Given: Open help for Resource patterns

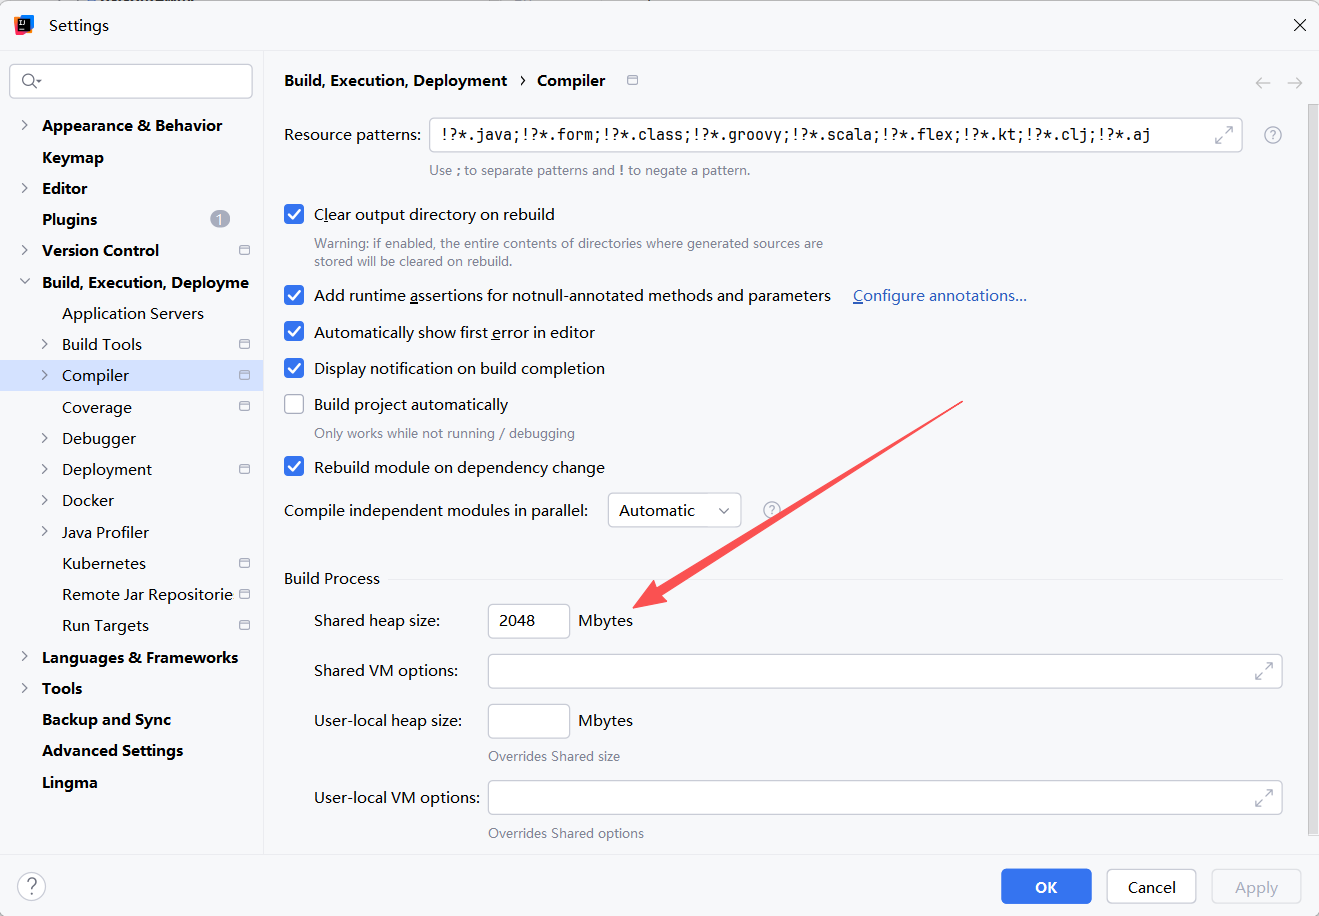Looking at the screenshot, I should [1273, 135].
